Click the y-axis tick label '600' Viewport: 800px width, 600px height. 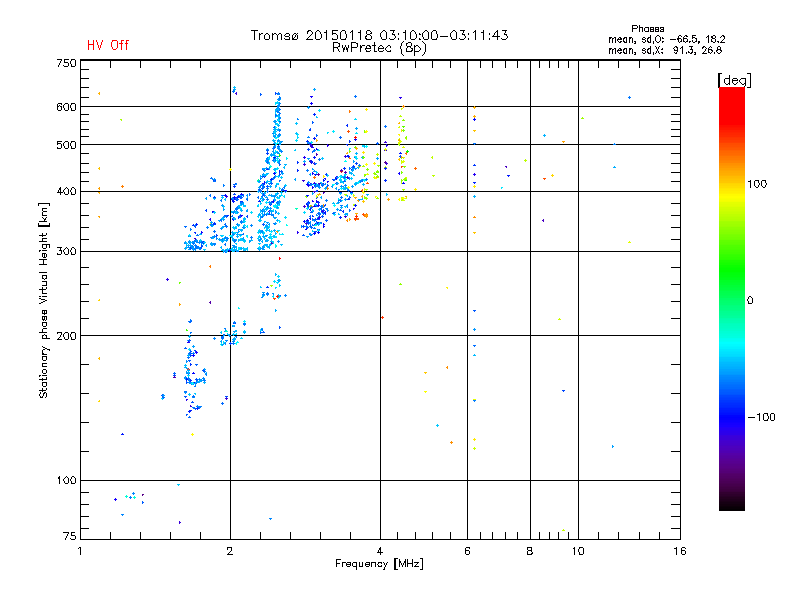(x=66, y=107)
